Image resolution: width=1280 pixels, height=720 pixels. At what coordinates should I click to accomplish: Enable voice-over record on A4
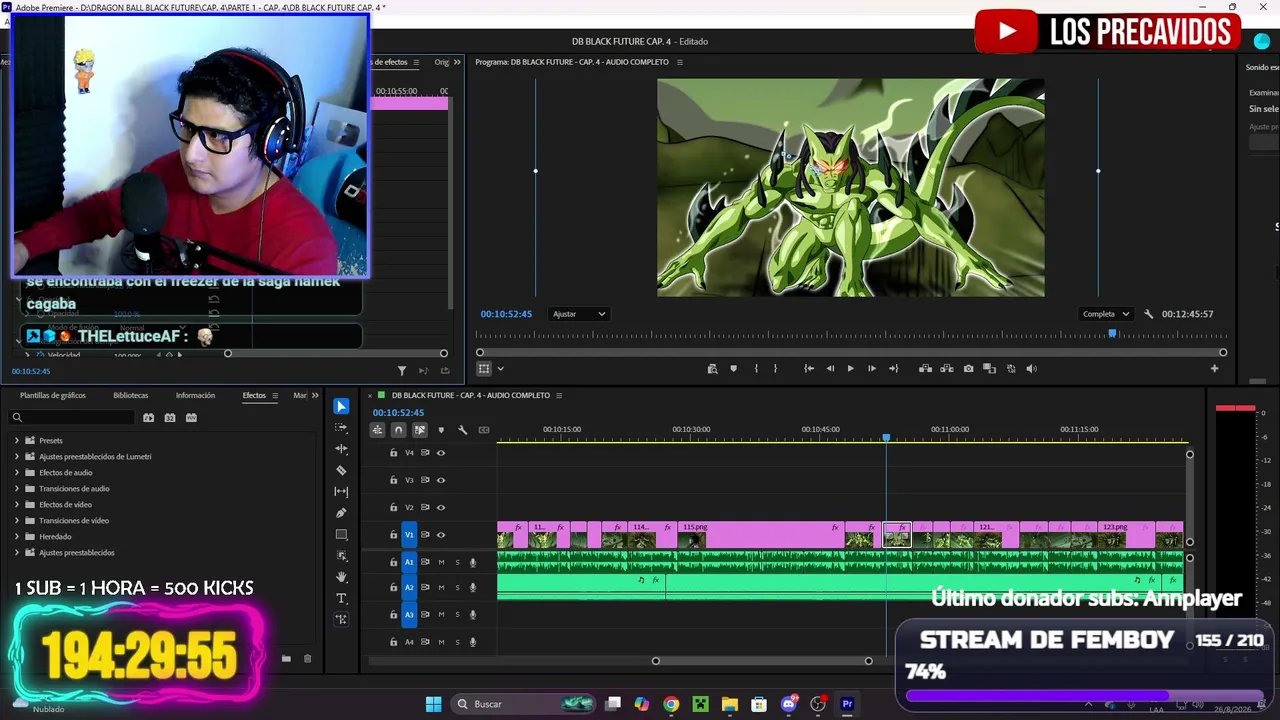pos(473,642)
